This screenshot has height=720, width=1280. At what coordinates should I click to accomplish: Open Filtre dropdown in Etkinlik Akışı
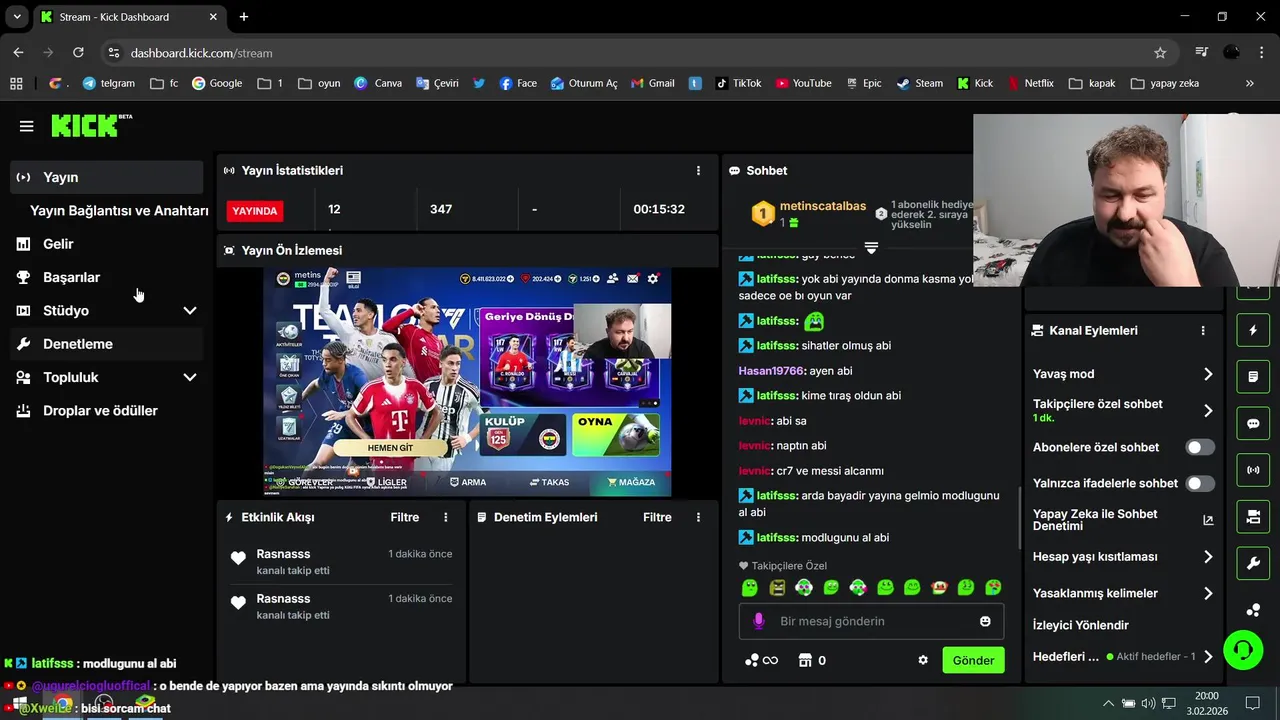(405, 517)
